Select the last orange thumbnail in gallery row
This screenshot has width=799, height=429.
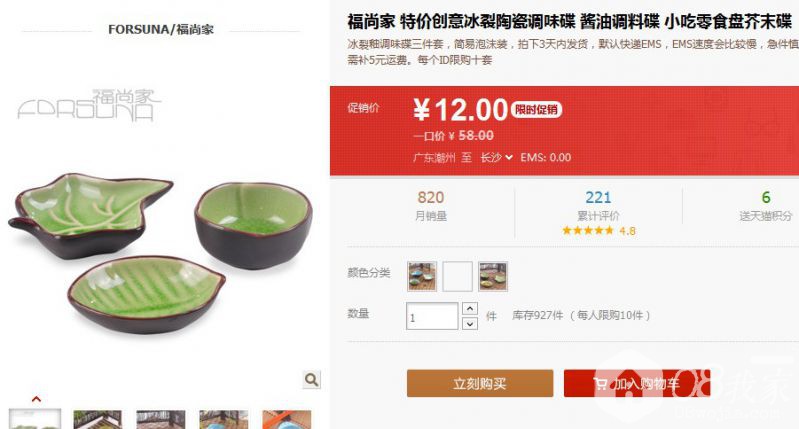[286, 419]
